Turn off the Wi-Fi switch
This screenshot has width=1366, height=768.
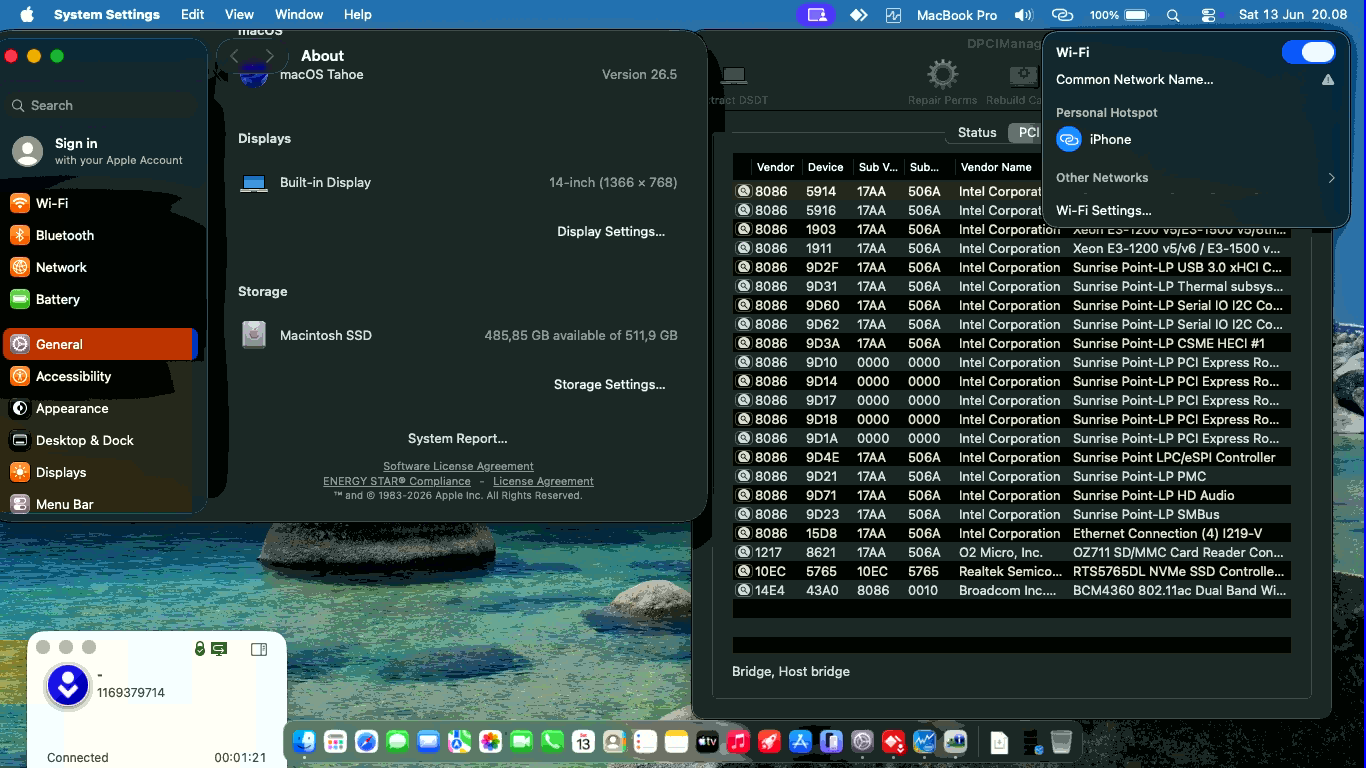point(1308,52)
